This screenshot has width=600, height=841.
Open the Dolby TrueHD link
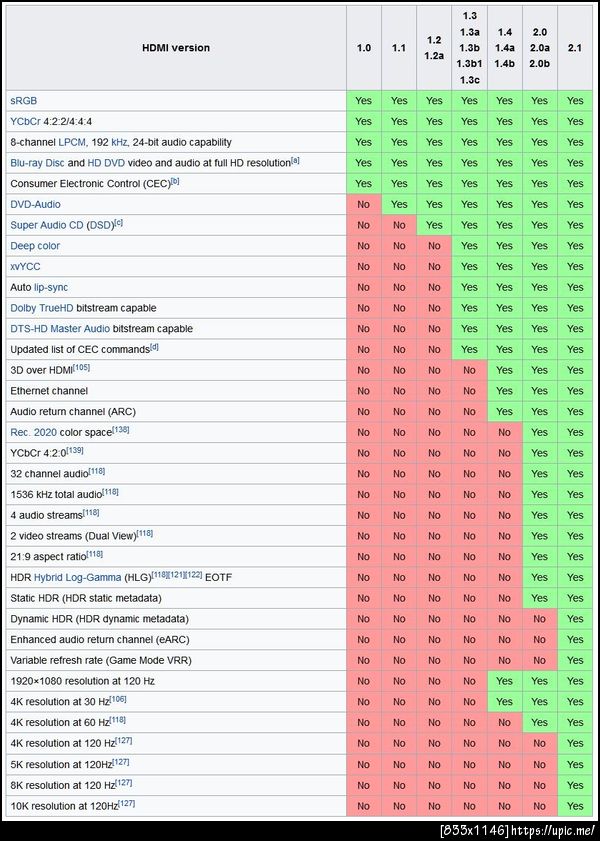(42, 308)
